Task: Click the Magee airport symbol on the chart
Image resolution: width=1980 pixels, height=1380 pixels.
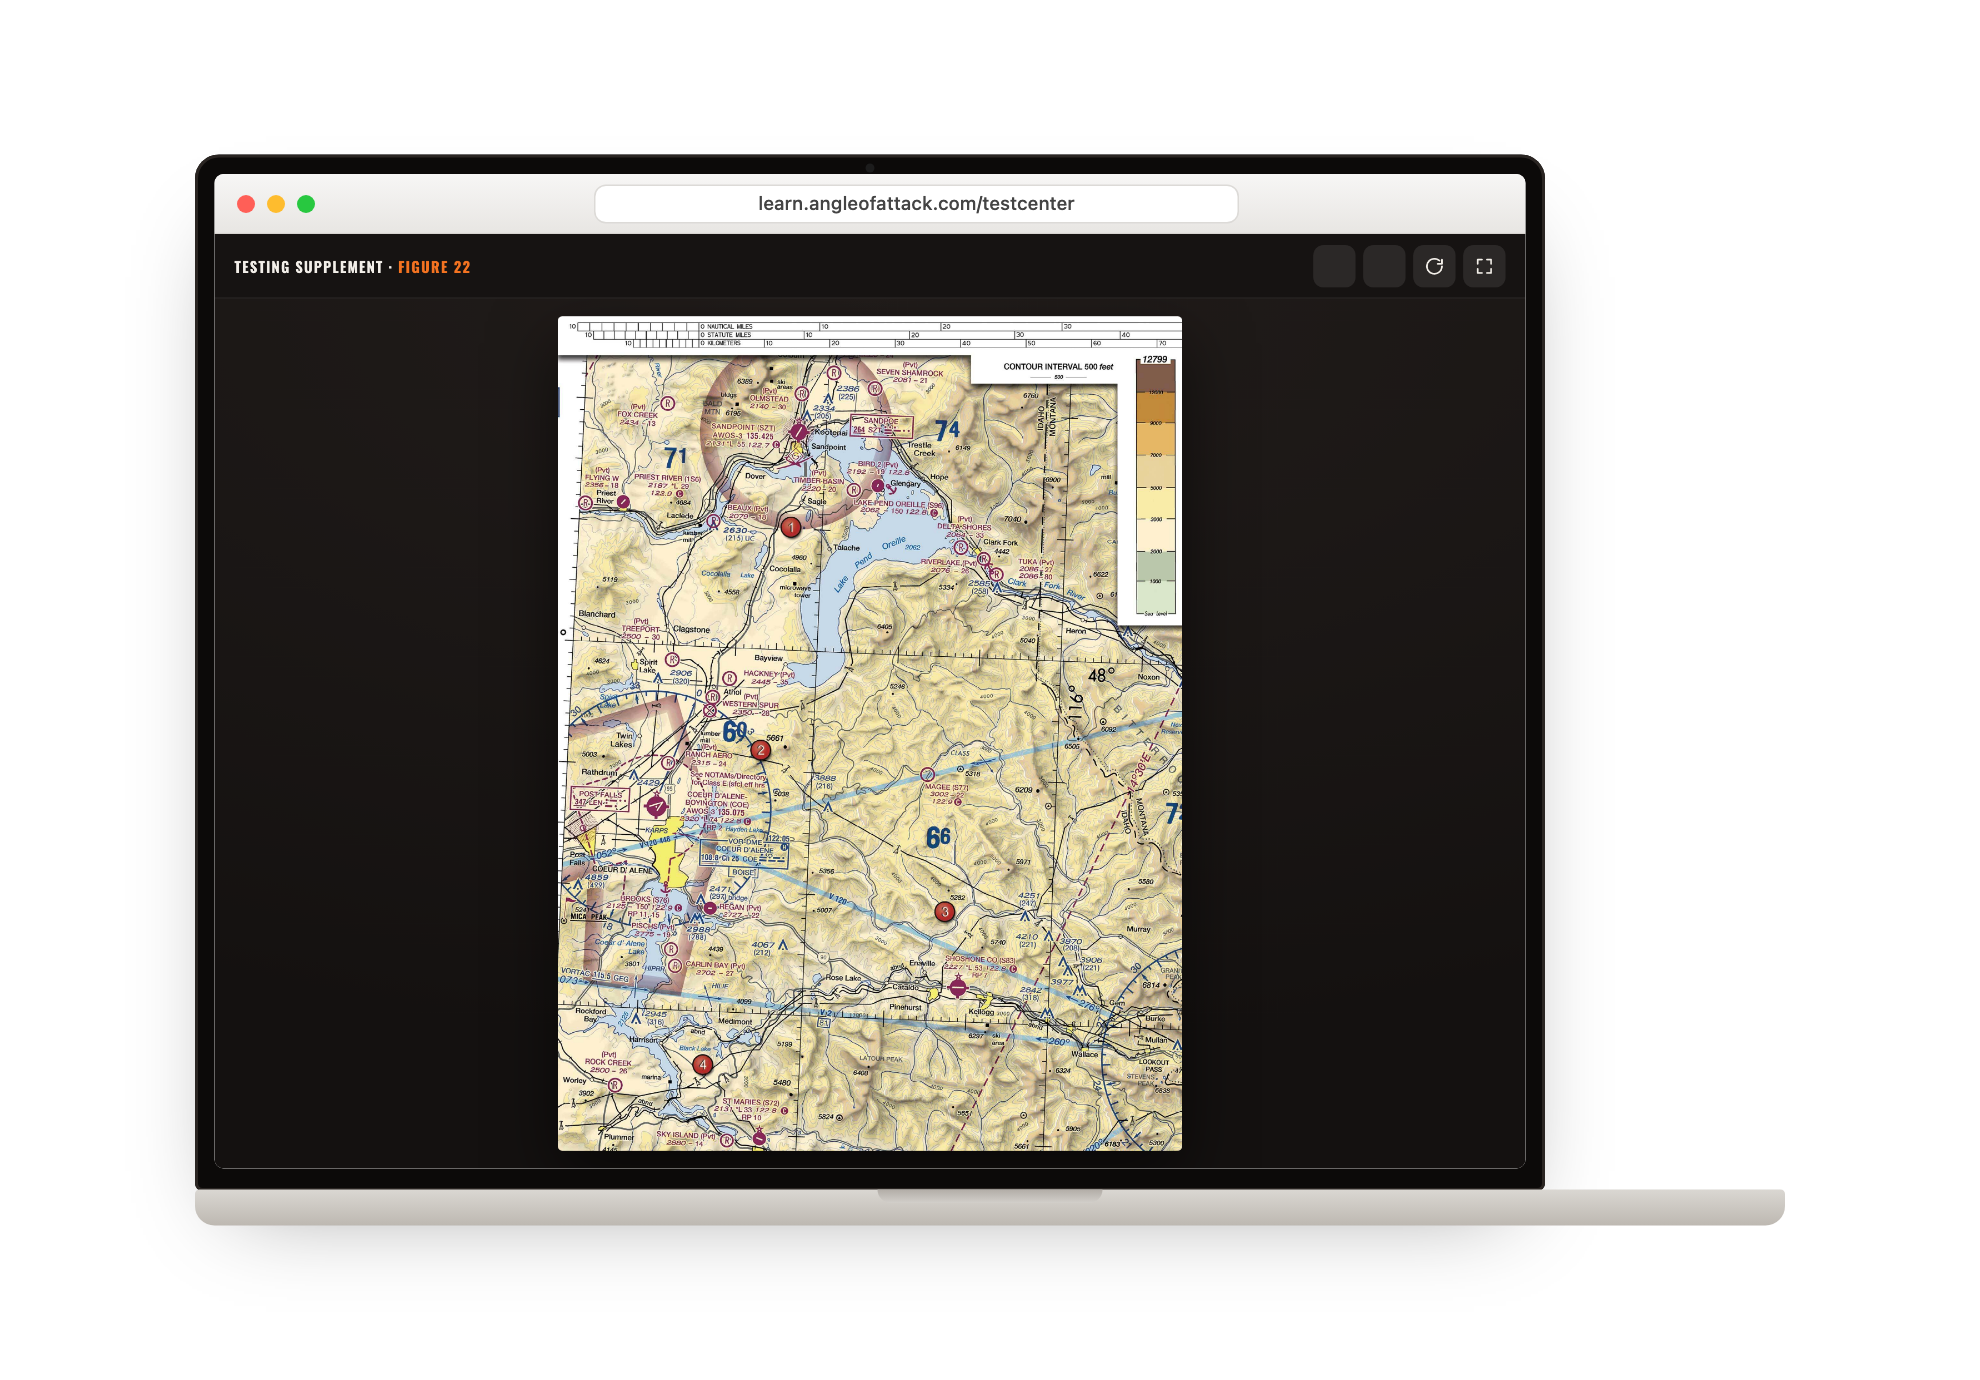Action: coord(927,774)
